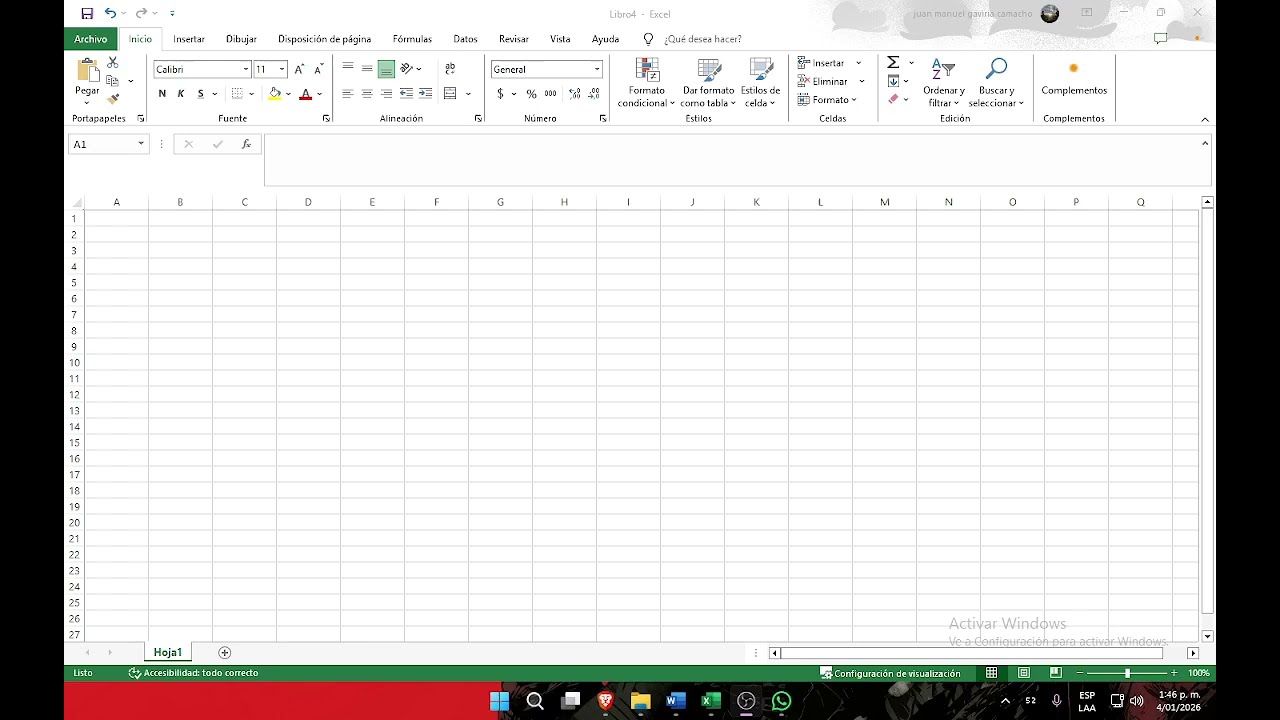Open the Formato cells button

827,99
